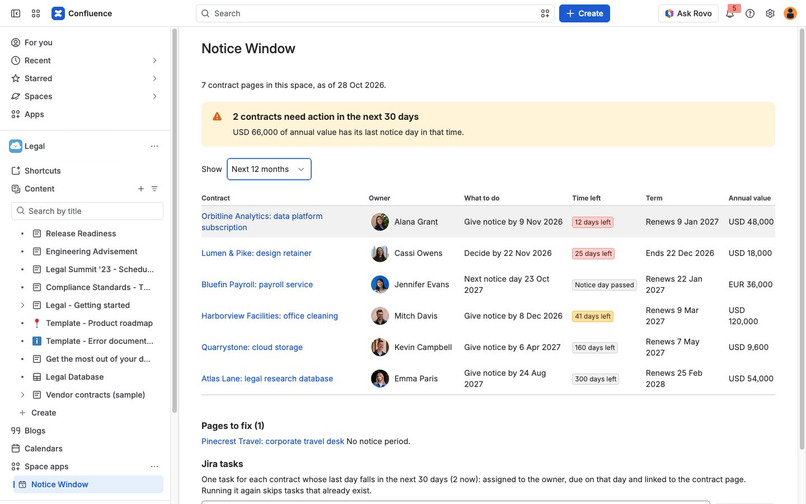Expand Vendor contracts (sample) tree item
Viewport: 806px width, 504px height.
(x=22, y=395)
